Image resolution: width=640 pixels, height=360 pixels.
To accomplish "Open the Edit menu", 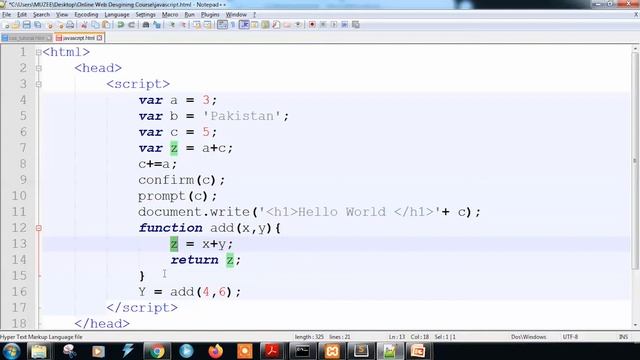I will 22,14.
